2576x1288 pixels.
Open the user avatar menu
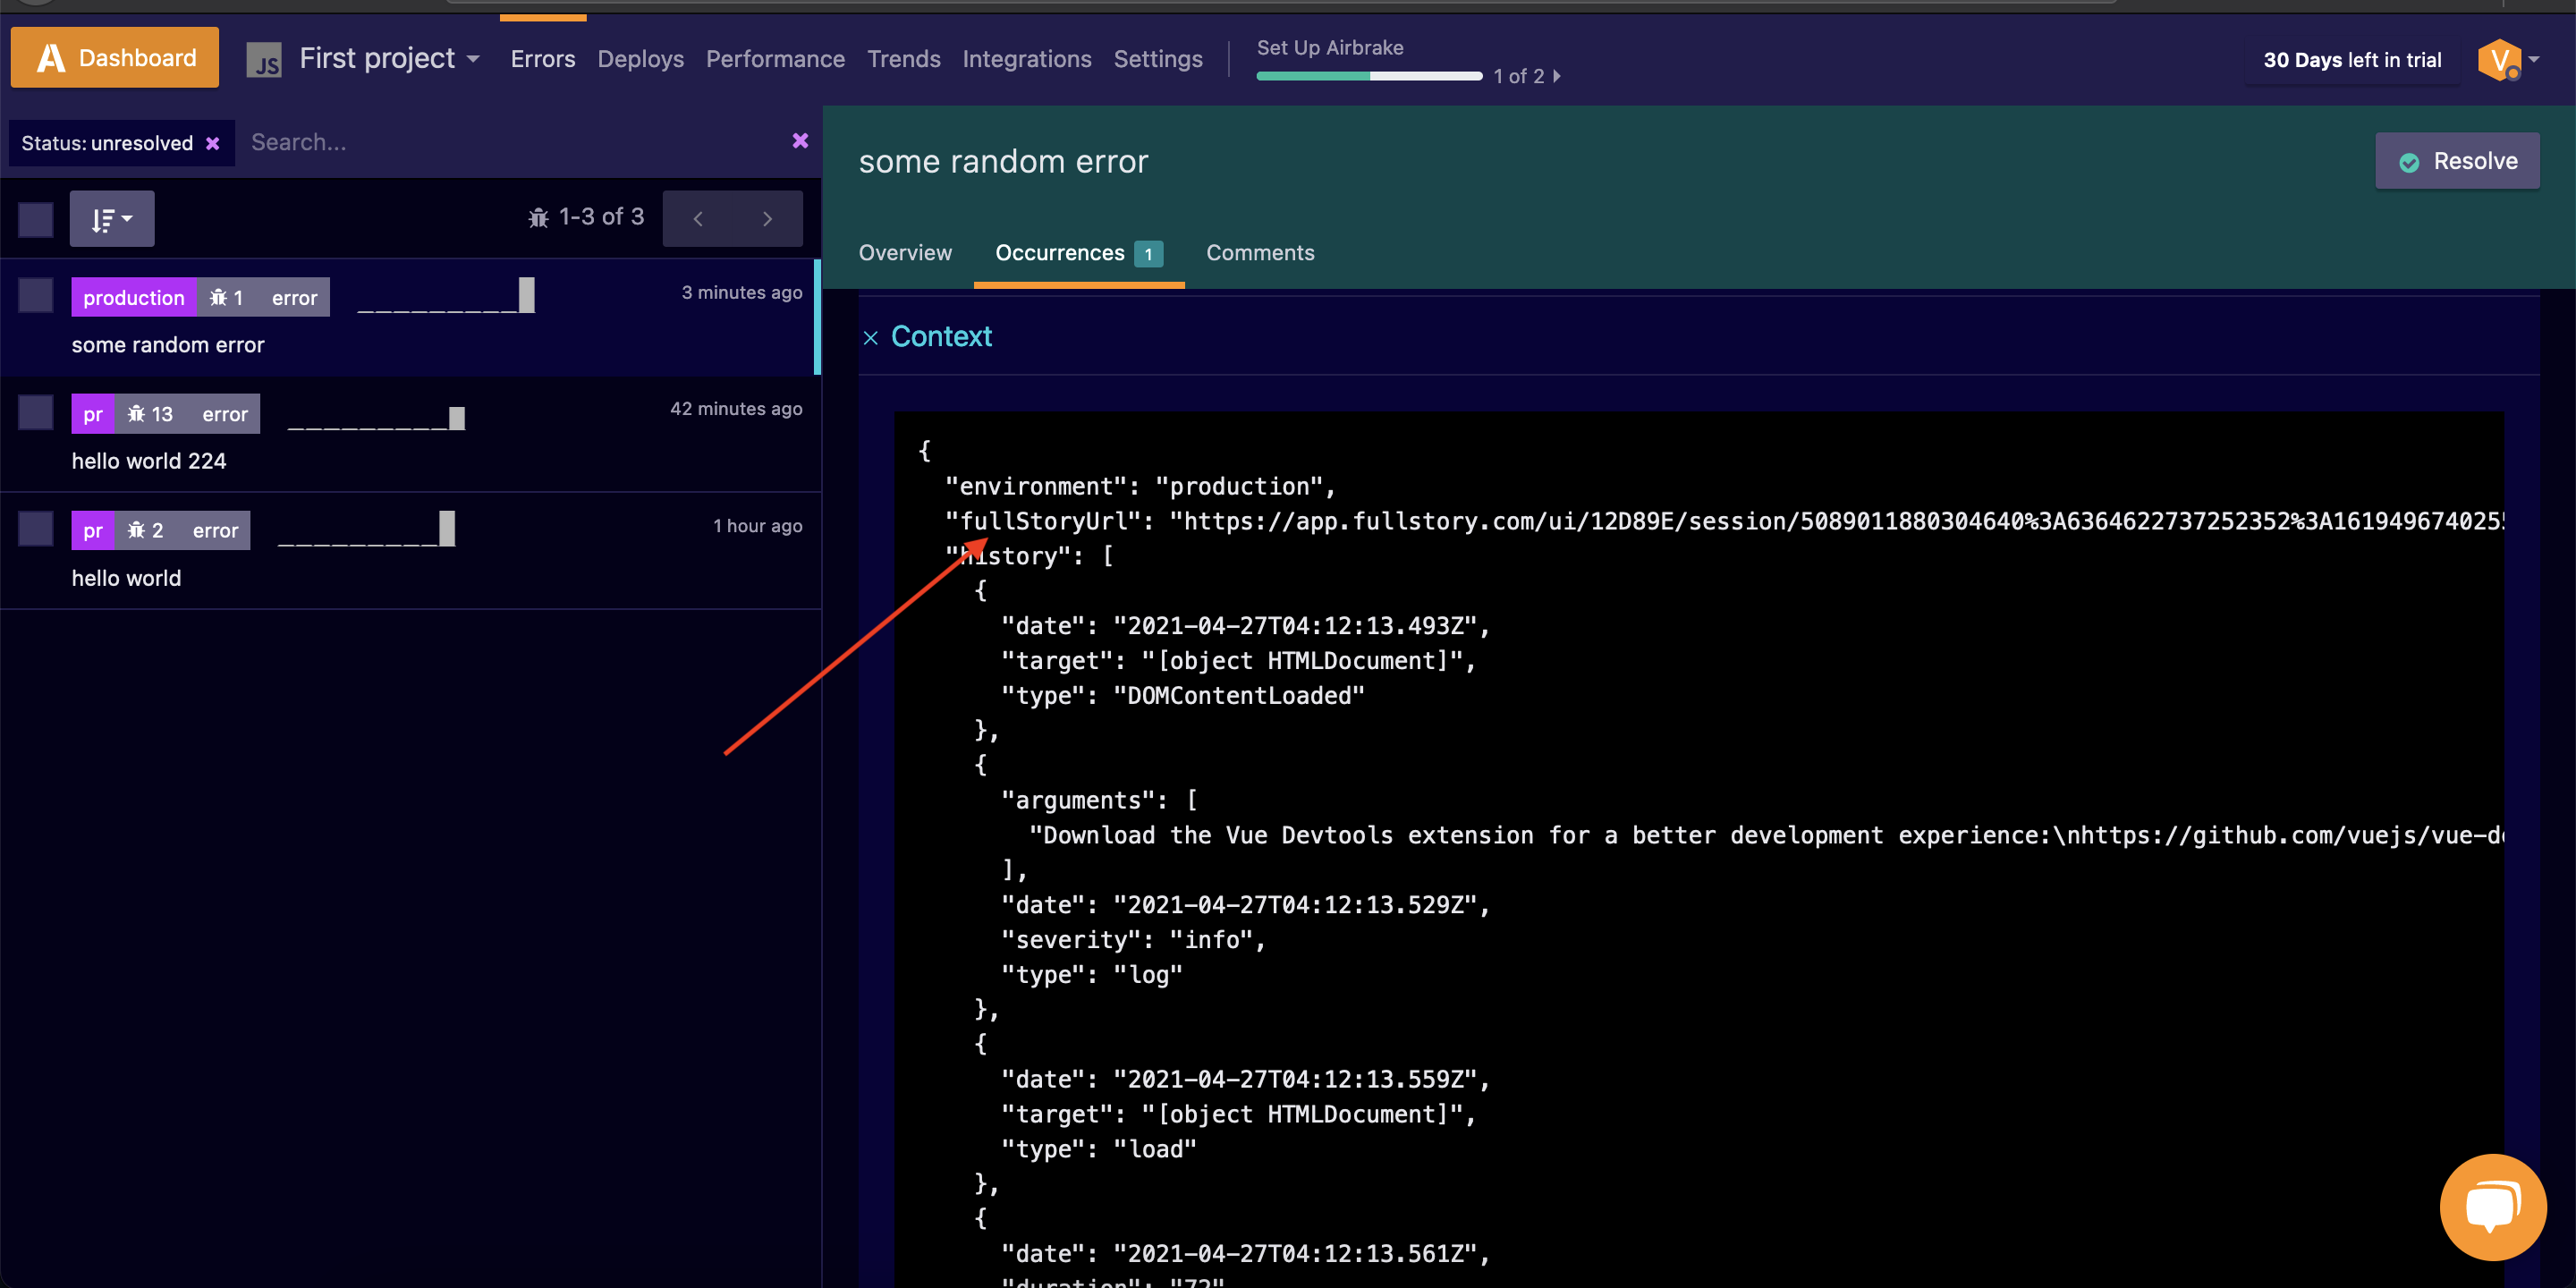pyautogui.click(x=2507, y=60)
